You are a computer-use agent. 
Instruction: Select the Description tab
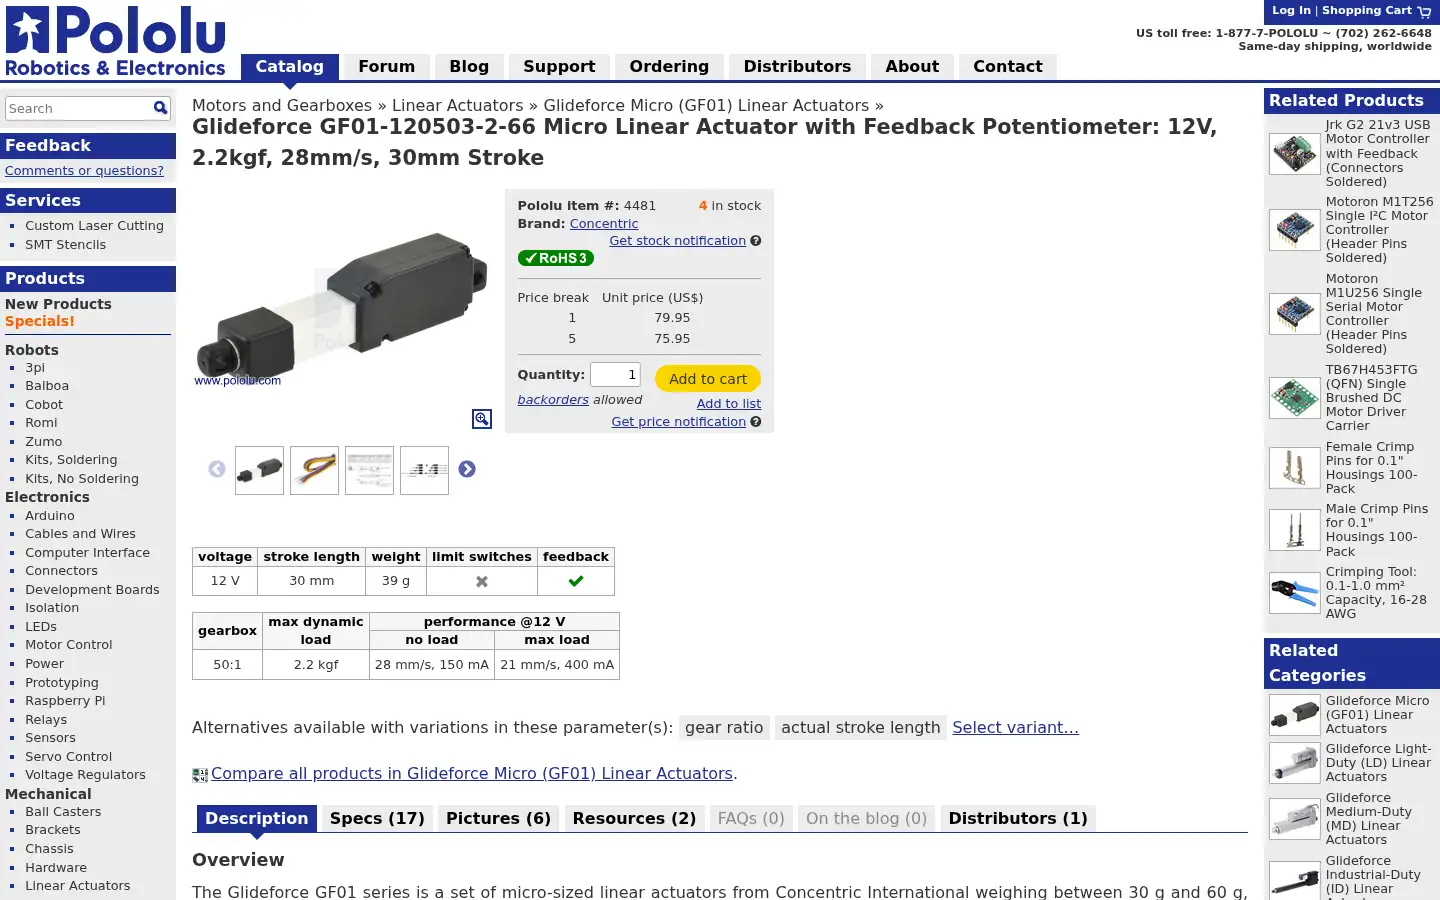point(257,818)
